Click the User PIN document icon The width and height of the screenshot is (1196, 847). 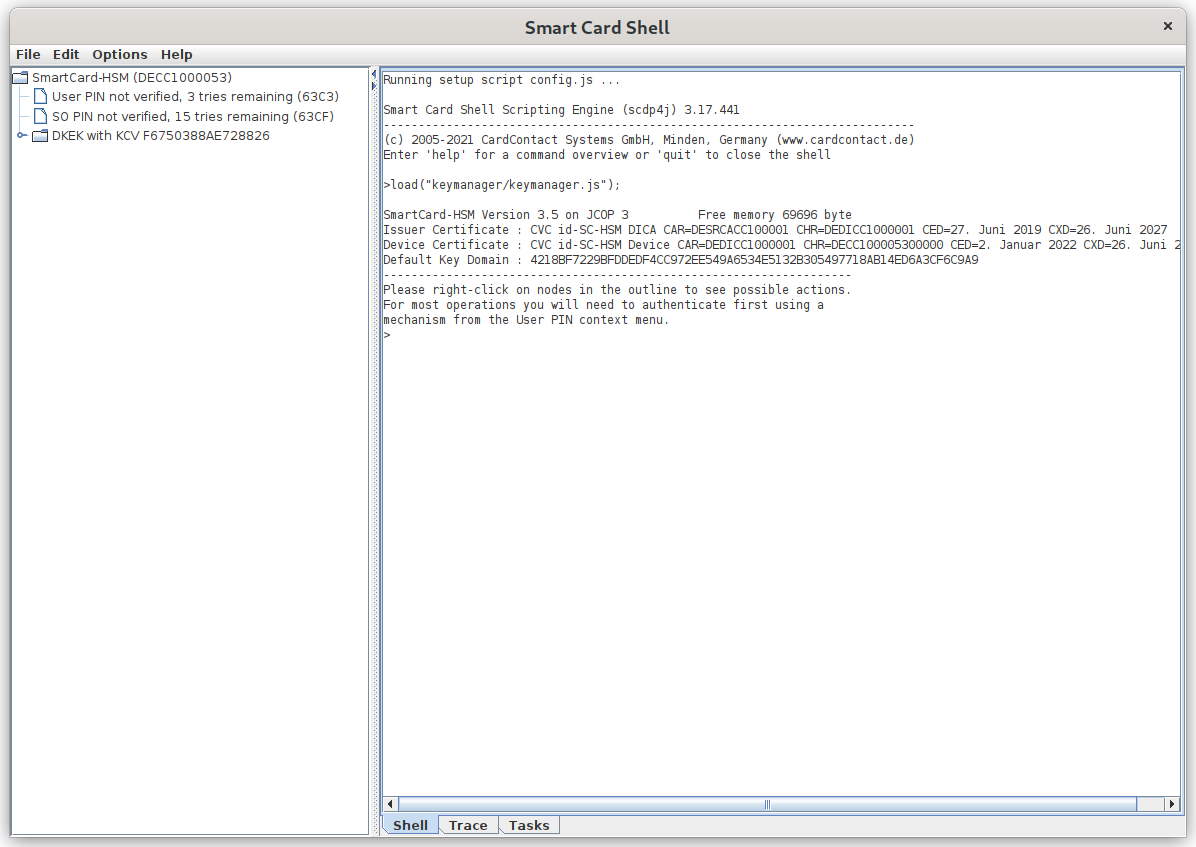pyautogui.click(x=41, y=97)
